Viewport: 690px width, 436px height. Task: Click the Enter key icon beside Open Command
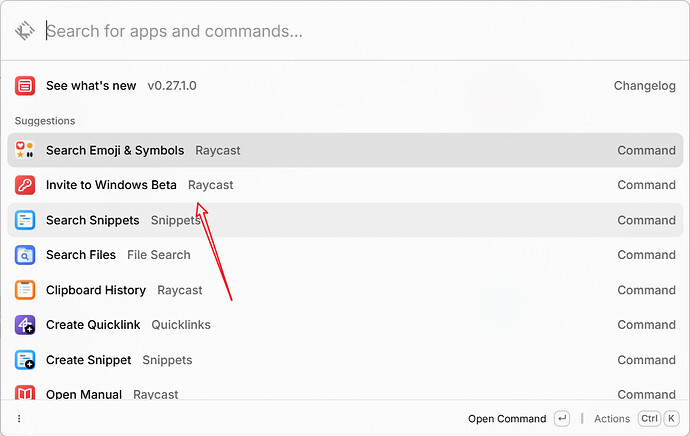click(x=562, y=418)
